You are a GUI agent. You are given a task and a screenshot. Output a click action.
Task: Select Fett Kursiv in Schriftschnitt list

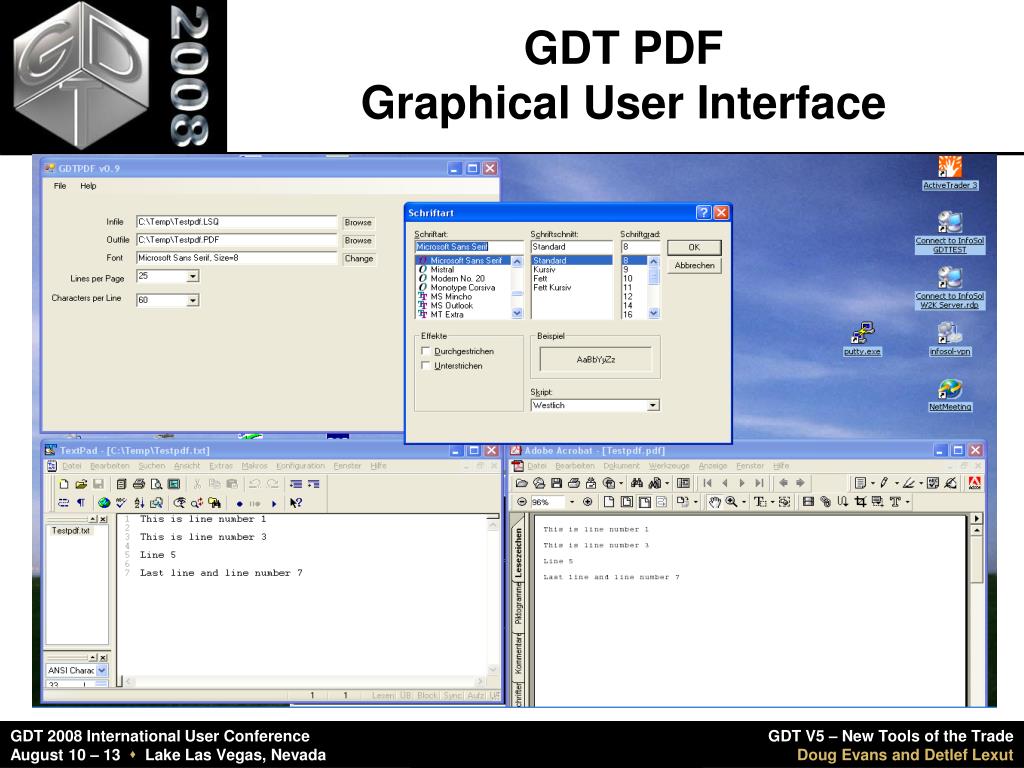point(552,287)
